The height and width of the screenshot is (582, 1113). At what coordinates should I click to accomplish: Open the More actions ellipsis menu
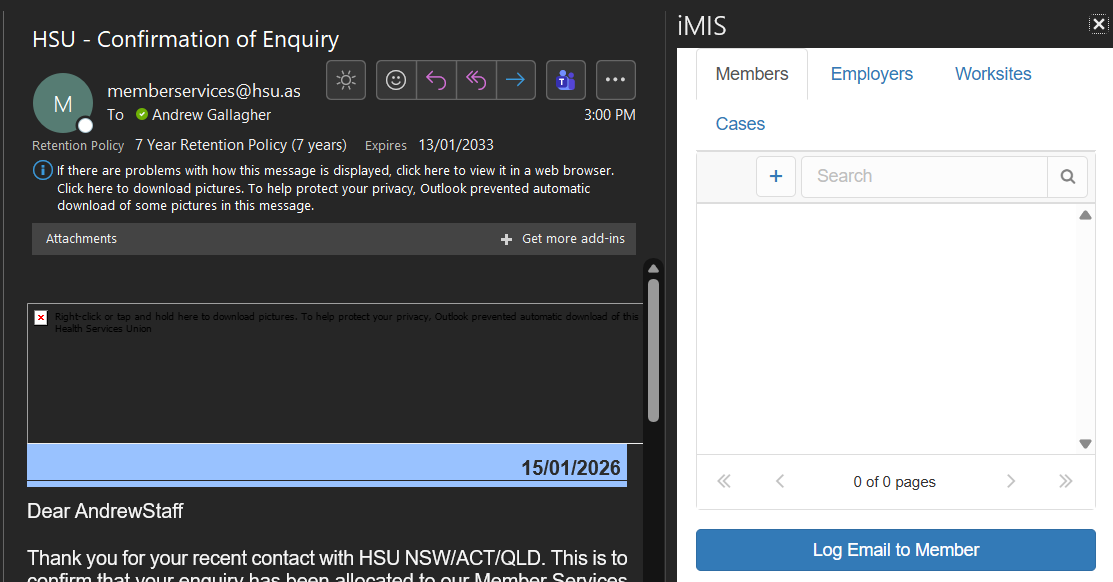click(616, 80)
